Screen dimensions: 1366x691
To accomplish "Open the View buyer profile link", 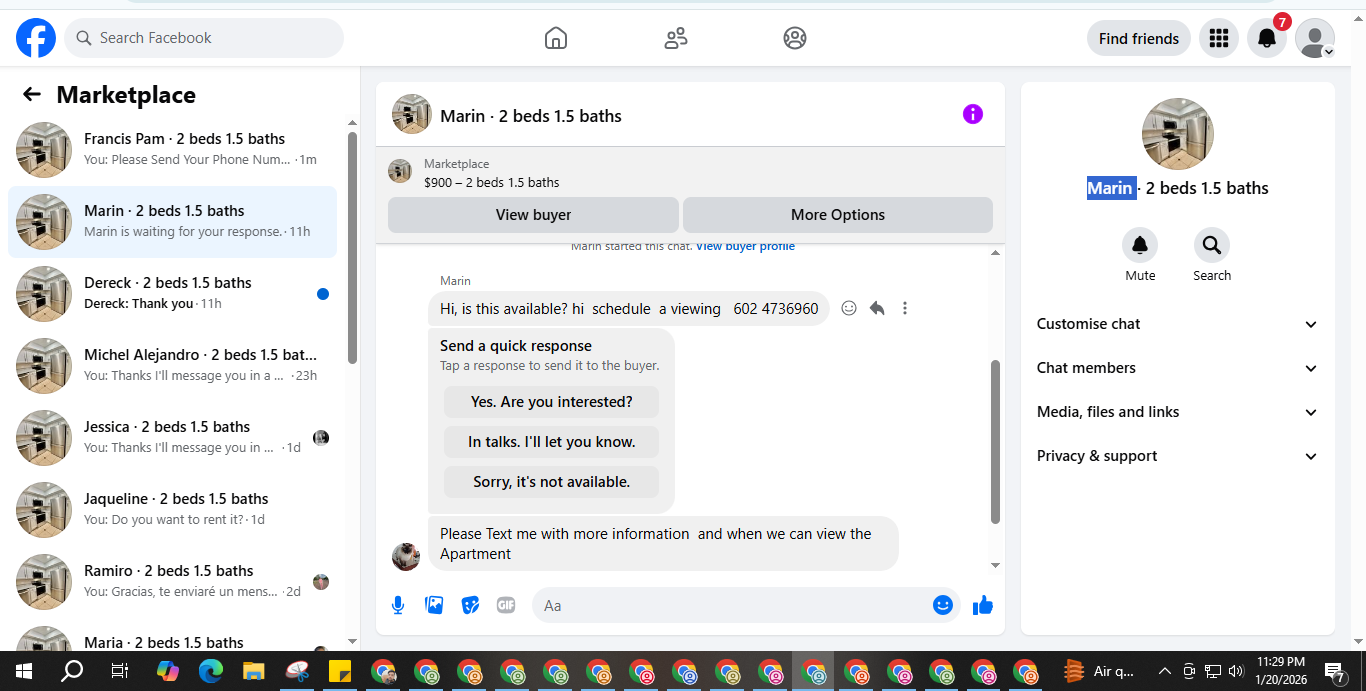I will (745, 246).
